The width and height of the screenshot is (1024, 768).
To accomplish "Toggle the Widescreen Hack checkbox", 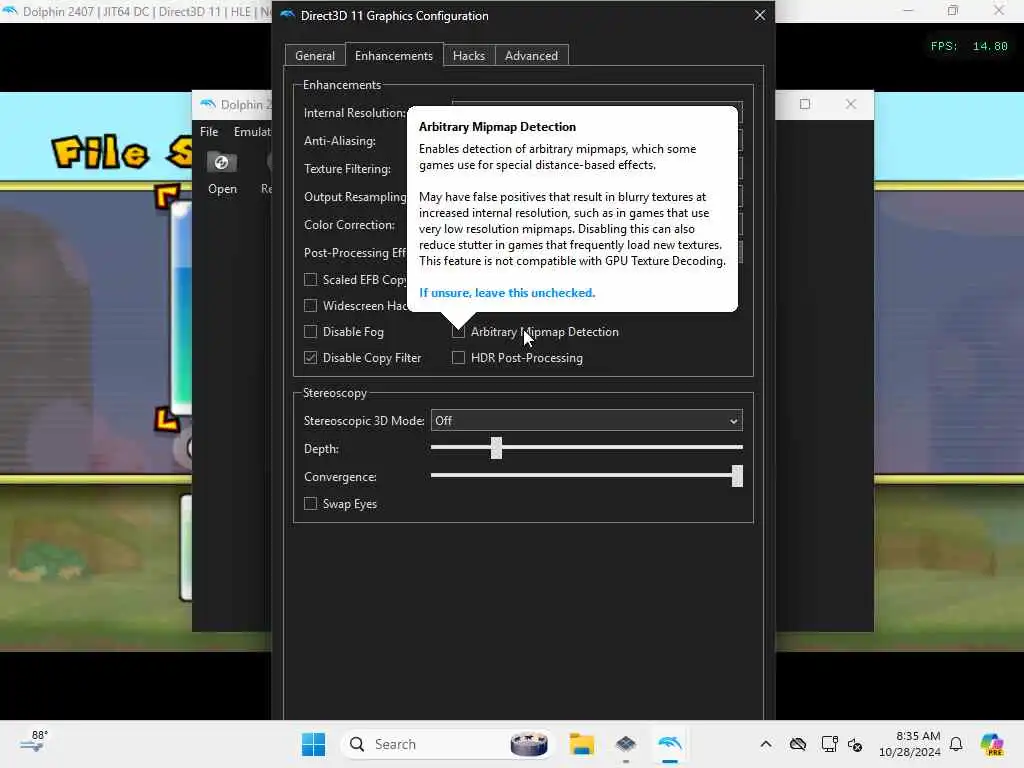I will coord(310,306).
